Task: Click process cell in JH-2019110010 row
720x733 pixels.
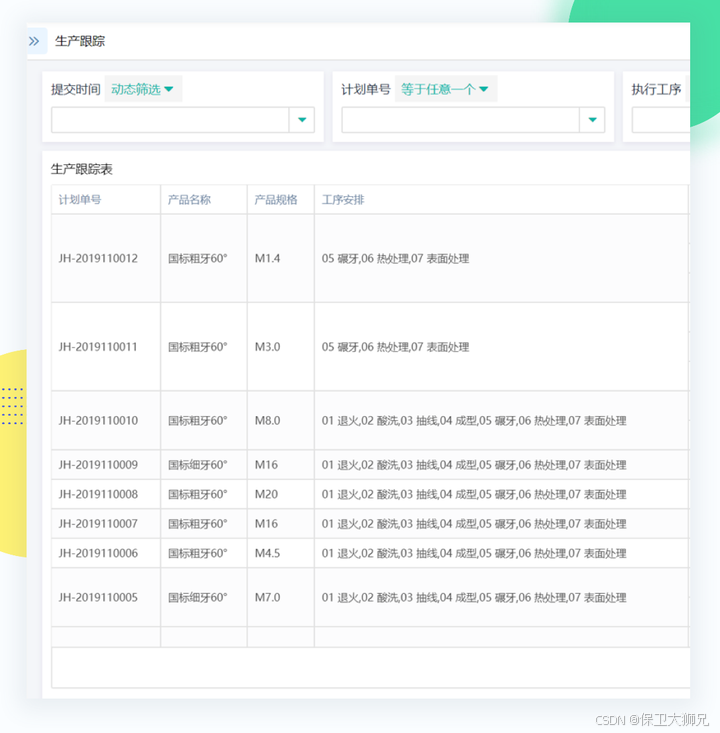Action: (x=474, y=421)
